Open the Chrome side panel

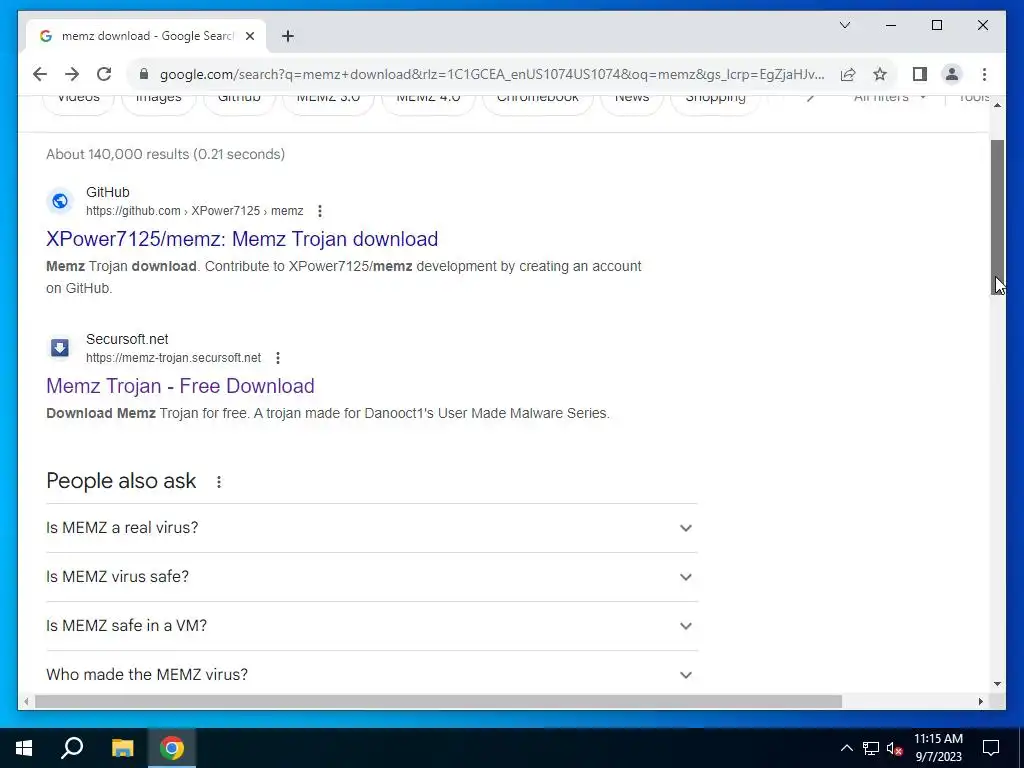(920, 74)
